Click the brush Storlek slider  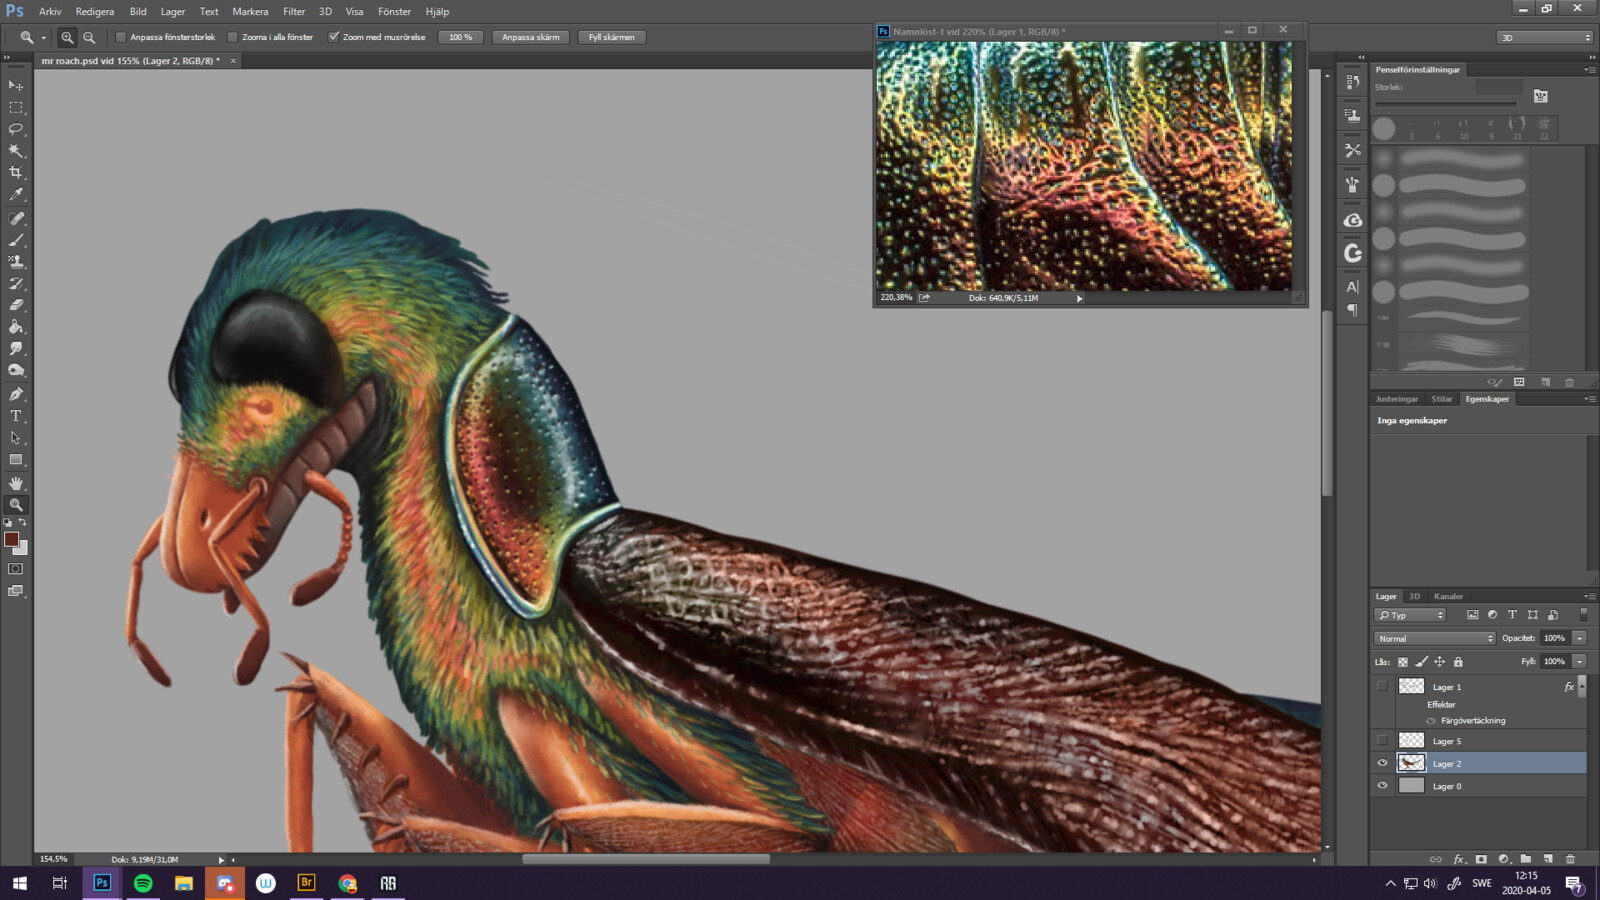tap(1445, 103)
